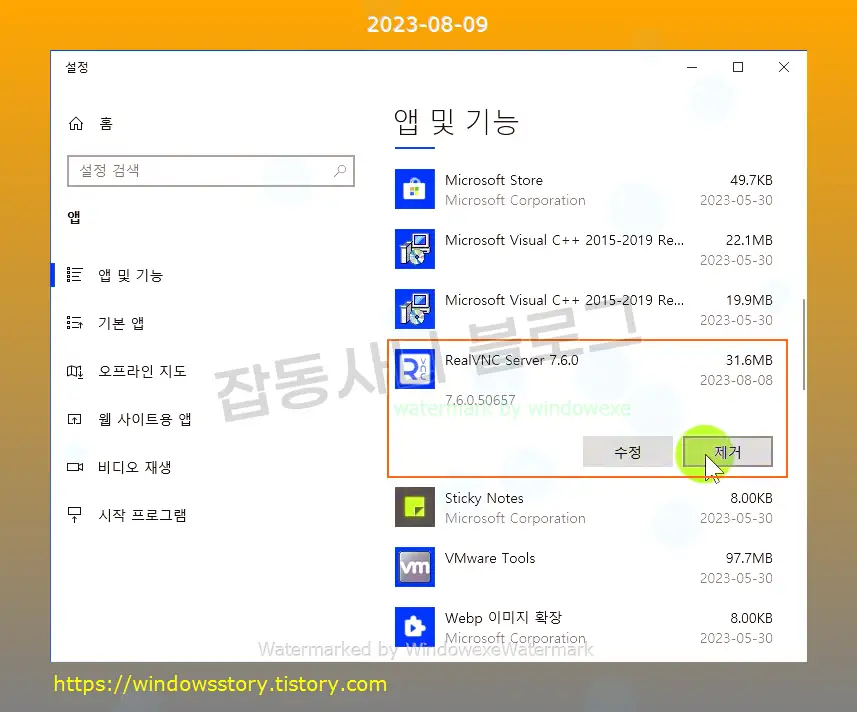Select the VMware Tools entry name
The image size is (857, 712).
coord(490,558)
